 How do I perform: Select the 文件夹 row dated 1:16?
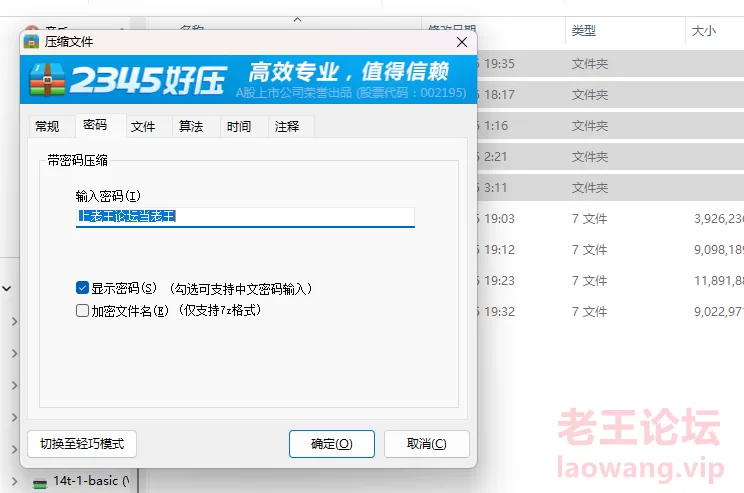(610, 126)
